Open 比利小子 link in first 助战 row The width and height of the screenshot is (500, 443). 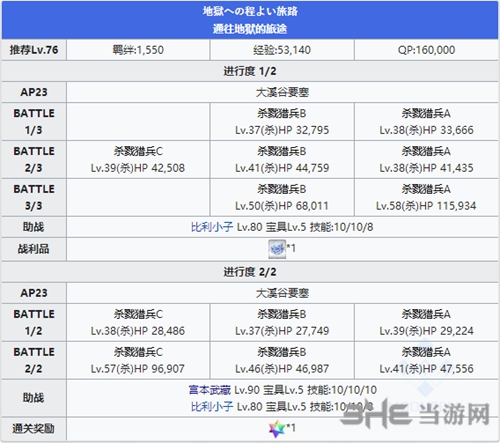(x=212, y=227)
